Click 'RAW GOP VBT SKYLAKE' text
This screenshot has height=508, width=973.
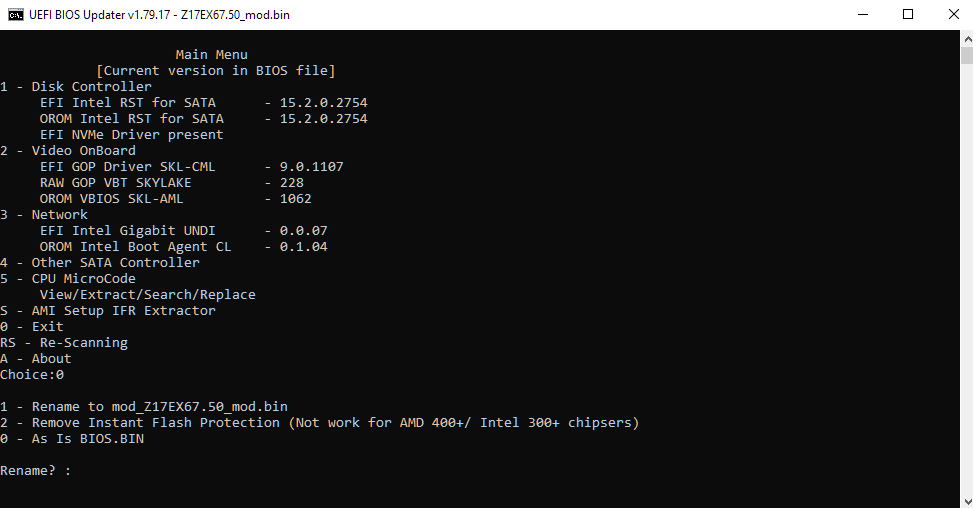(x=115, y=182)
